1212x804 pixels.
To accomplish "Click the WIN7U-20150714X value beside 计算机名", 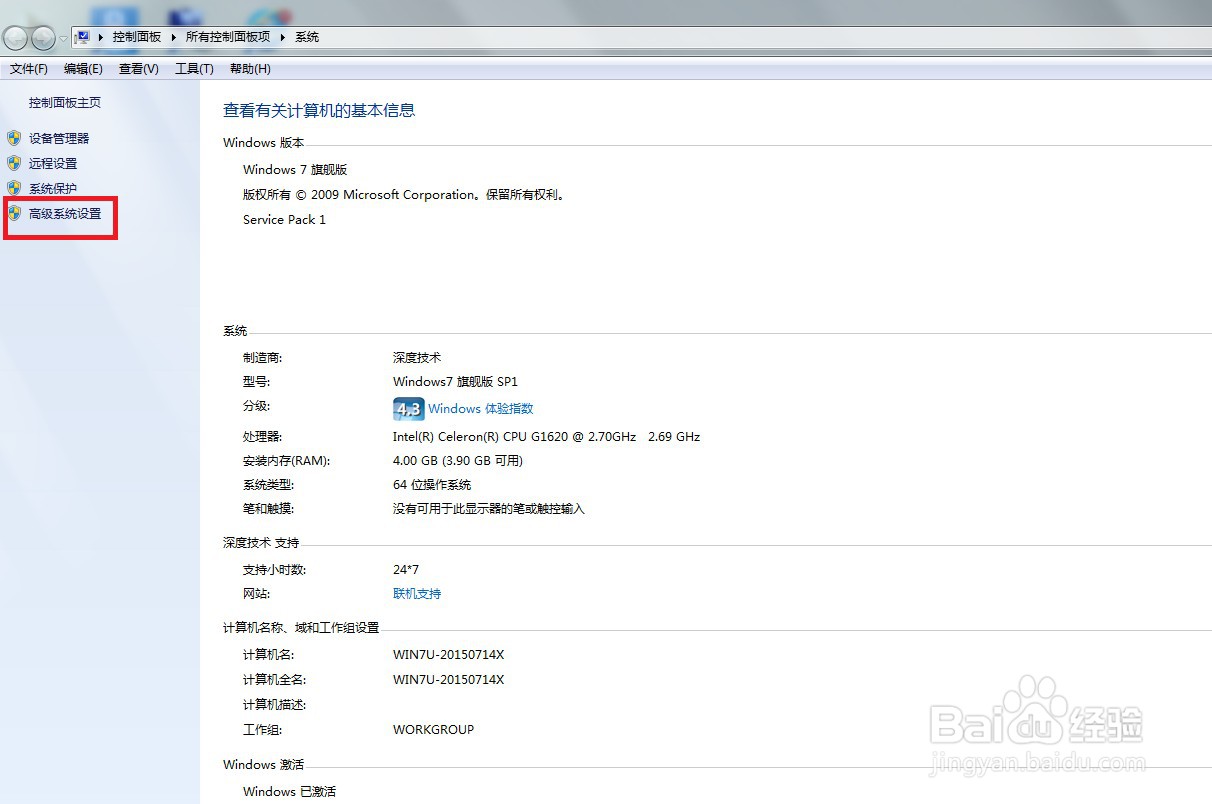I will [449, 655].
